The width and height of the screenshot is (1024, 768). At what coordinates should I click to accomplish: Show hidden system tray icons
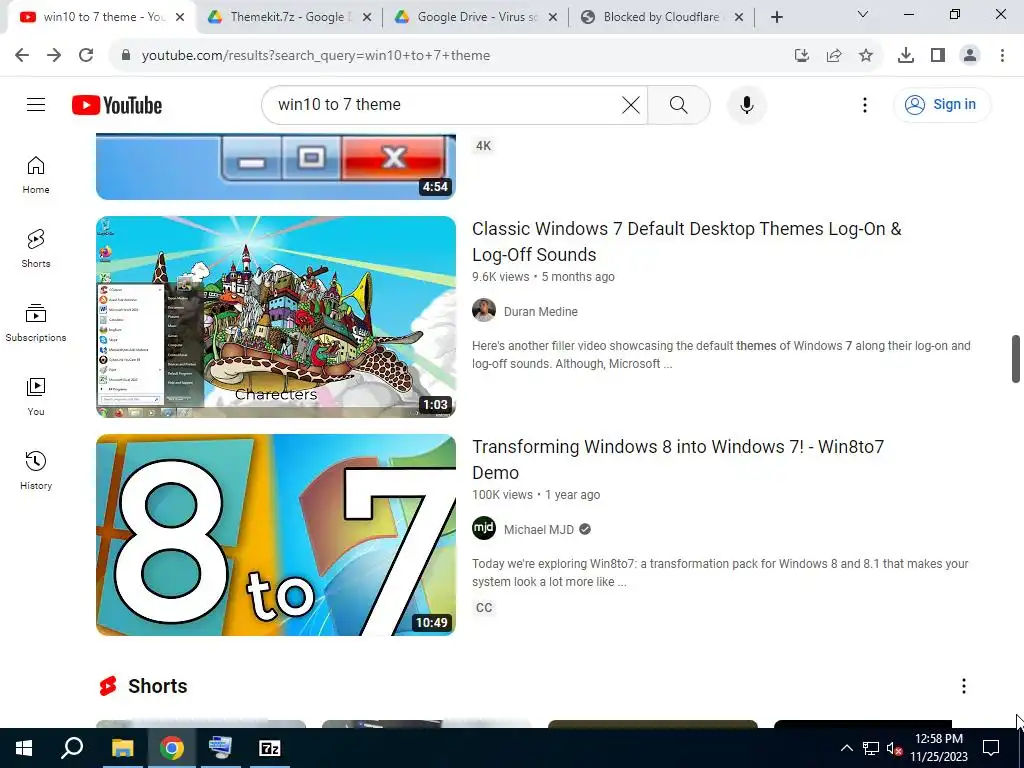point(846,748)
